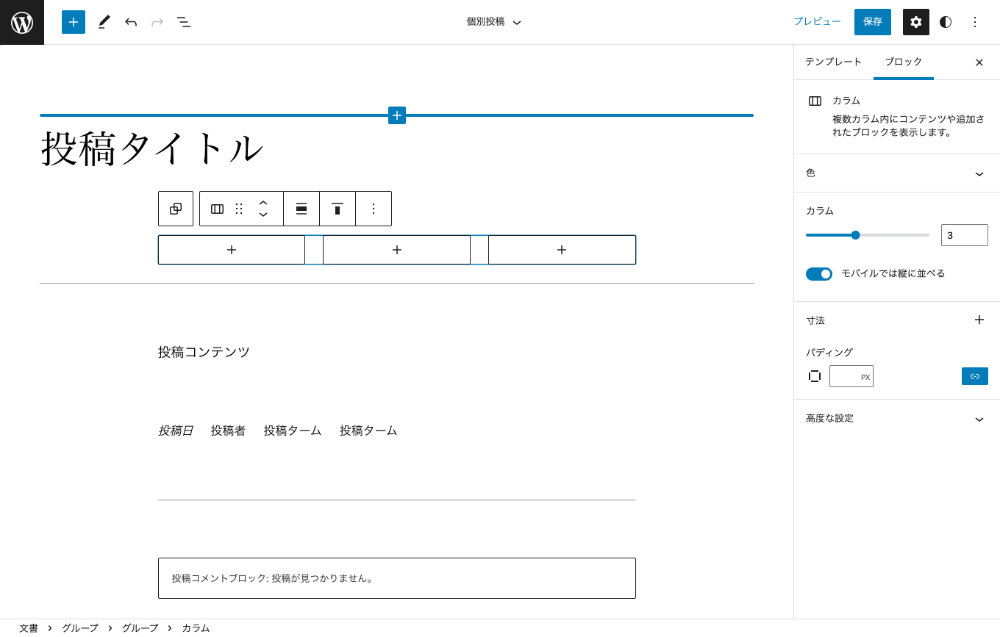Change vertical alignment in the toolbar
The width and height of the screenshot is (1000, 637).
click(x=337, y=209)
